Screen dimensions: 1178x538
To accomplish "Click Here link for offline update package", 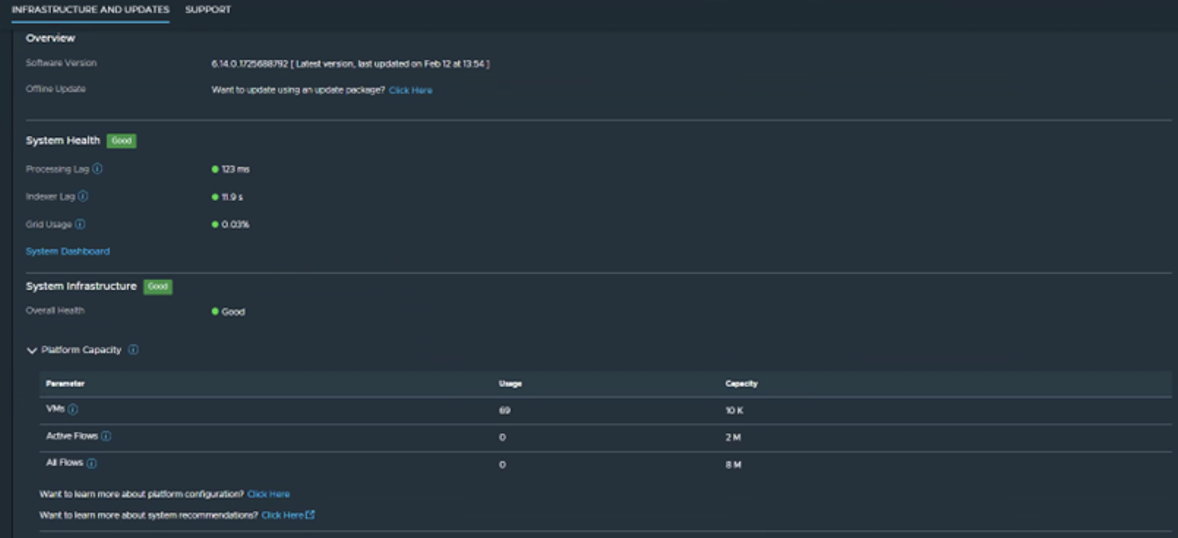I will pyautogui.click(x=410, y=90).
